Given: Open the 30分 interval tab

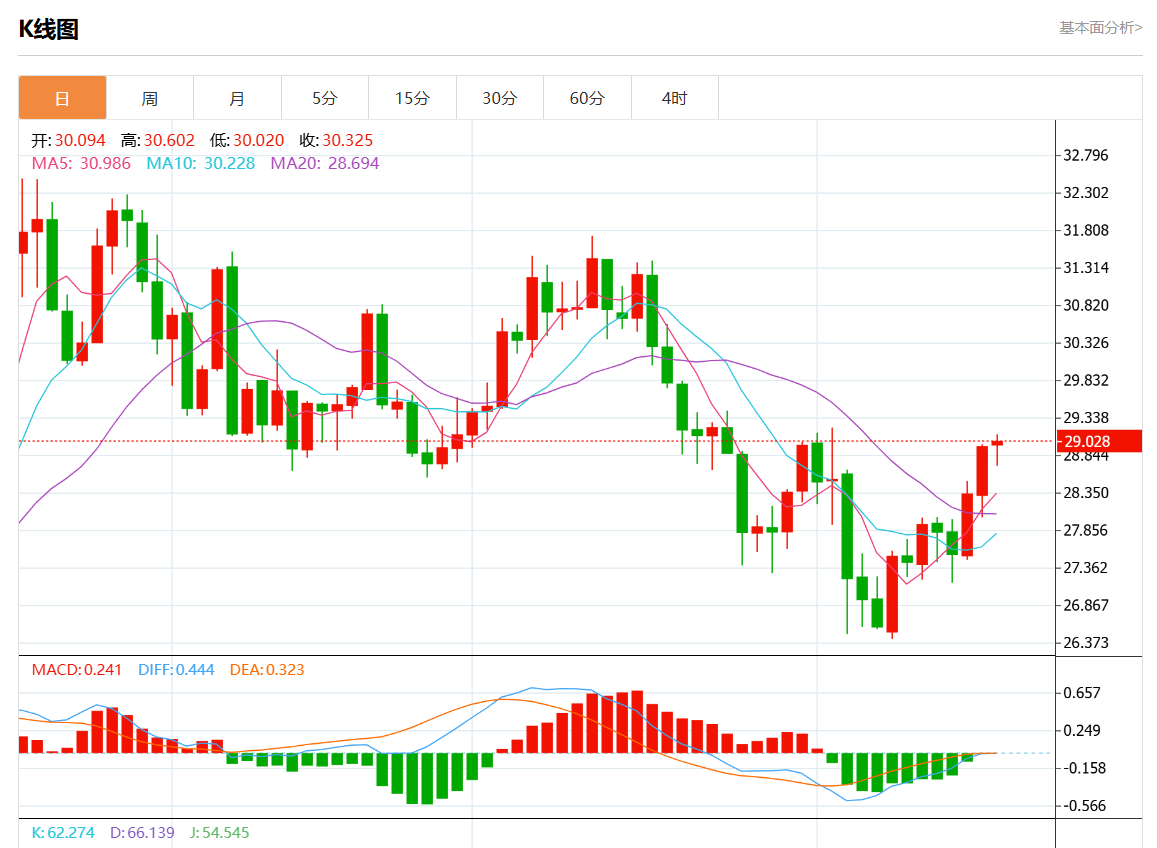Looking at the screenshot, I should pyautogui.click(x=500, y=98).
